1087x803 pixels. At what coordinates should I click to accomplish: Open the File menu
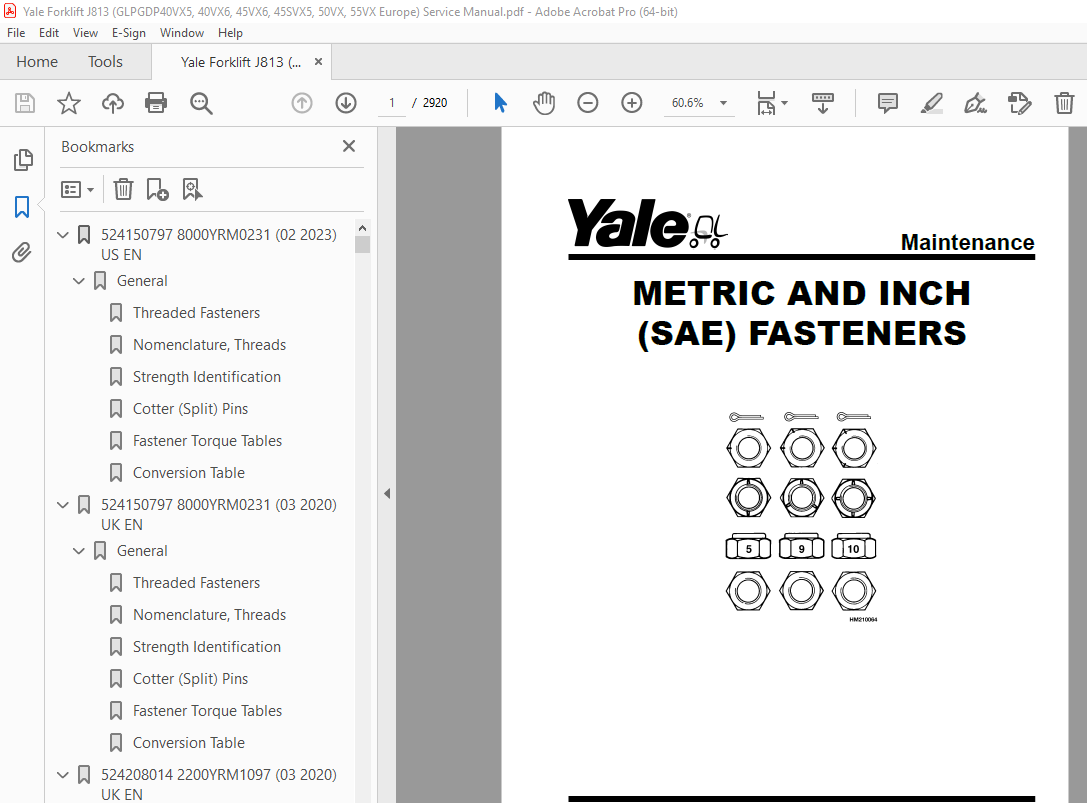coord(16,33)
